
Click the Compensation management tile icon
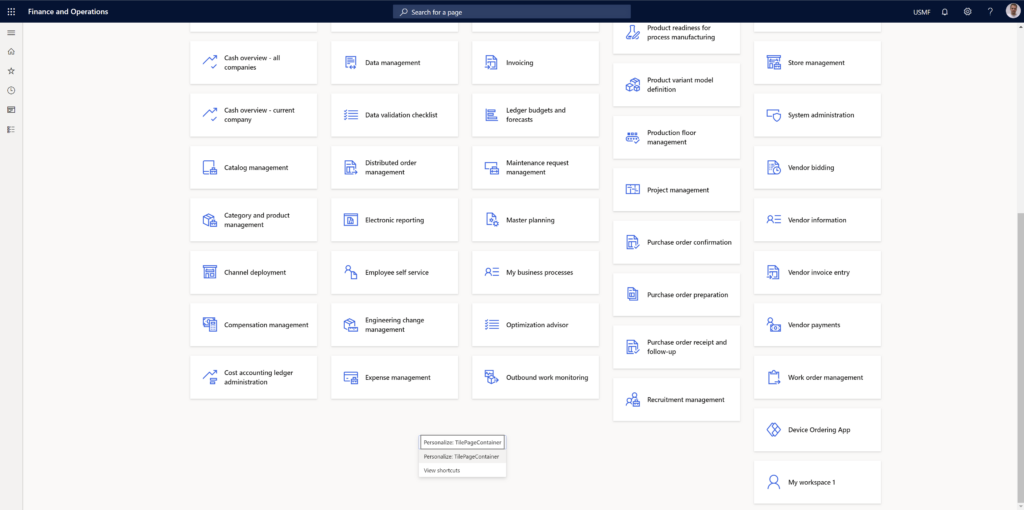pyautogui.click(x=210, y=325)
